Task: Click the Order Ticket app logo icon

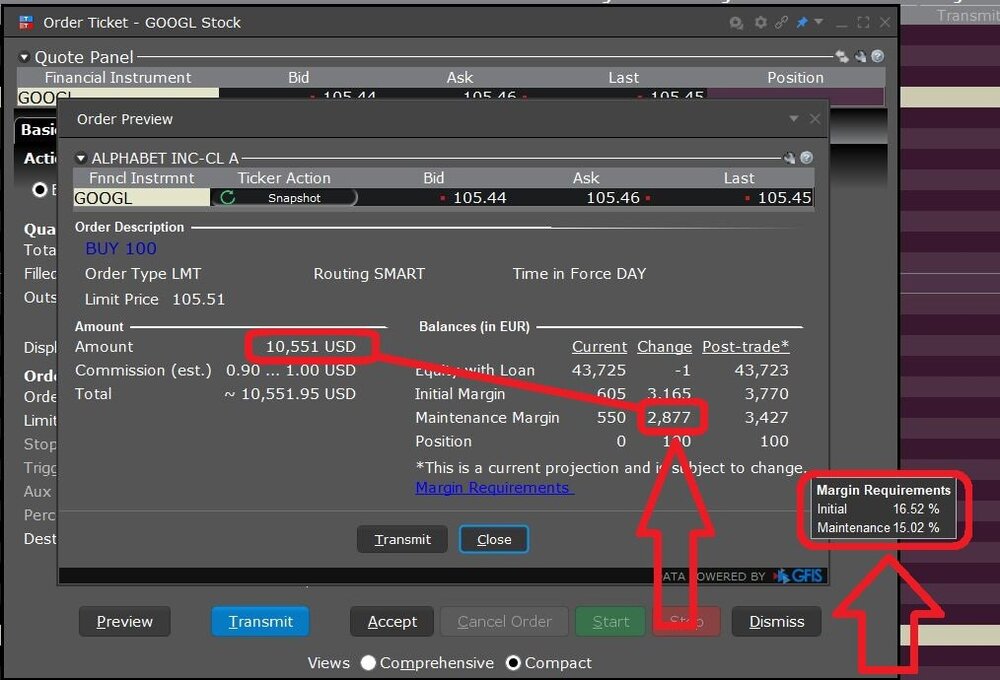Action: point(26,22)
